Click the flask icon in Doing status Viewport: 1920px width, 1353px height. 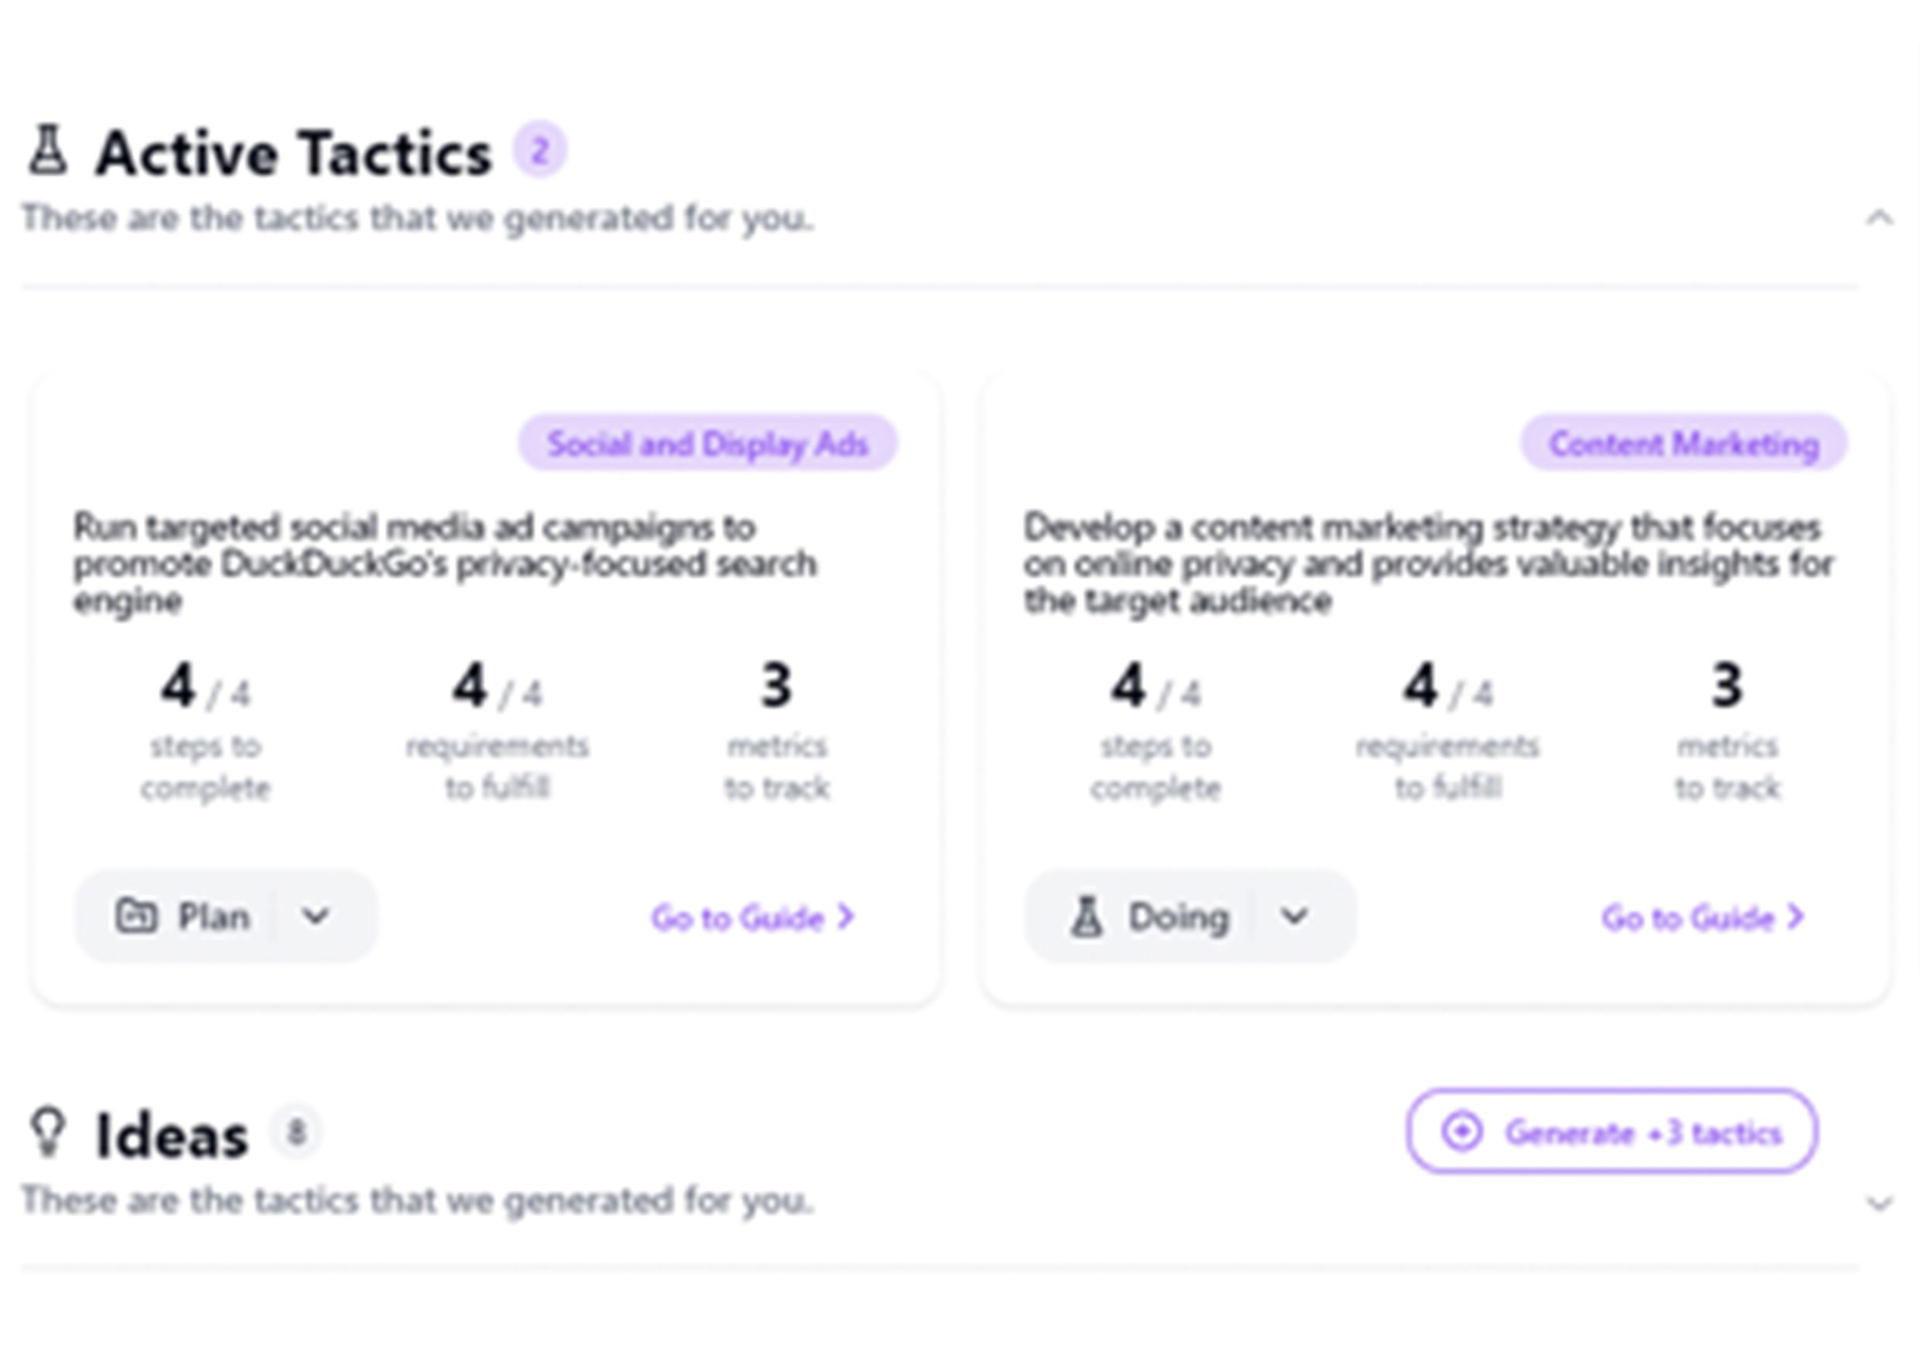pyautogui.click(x=1087, y=916)
